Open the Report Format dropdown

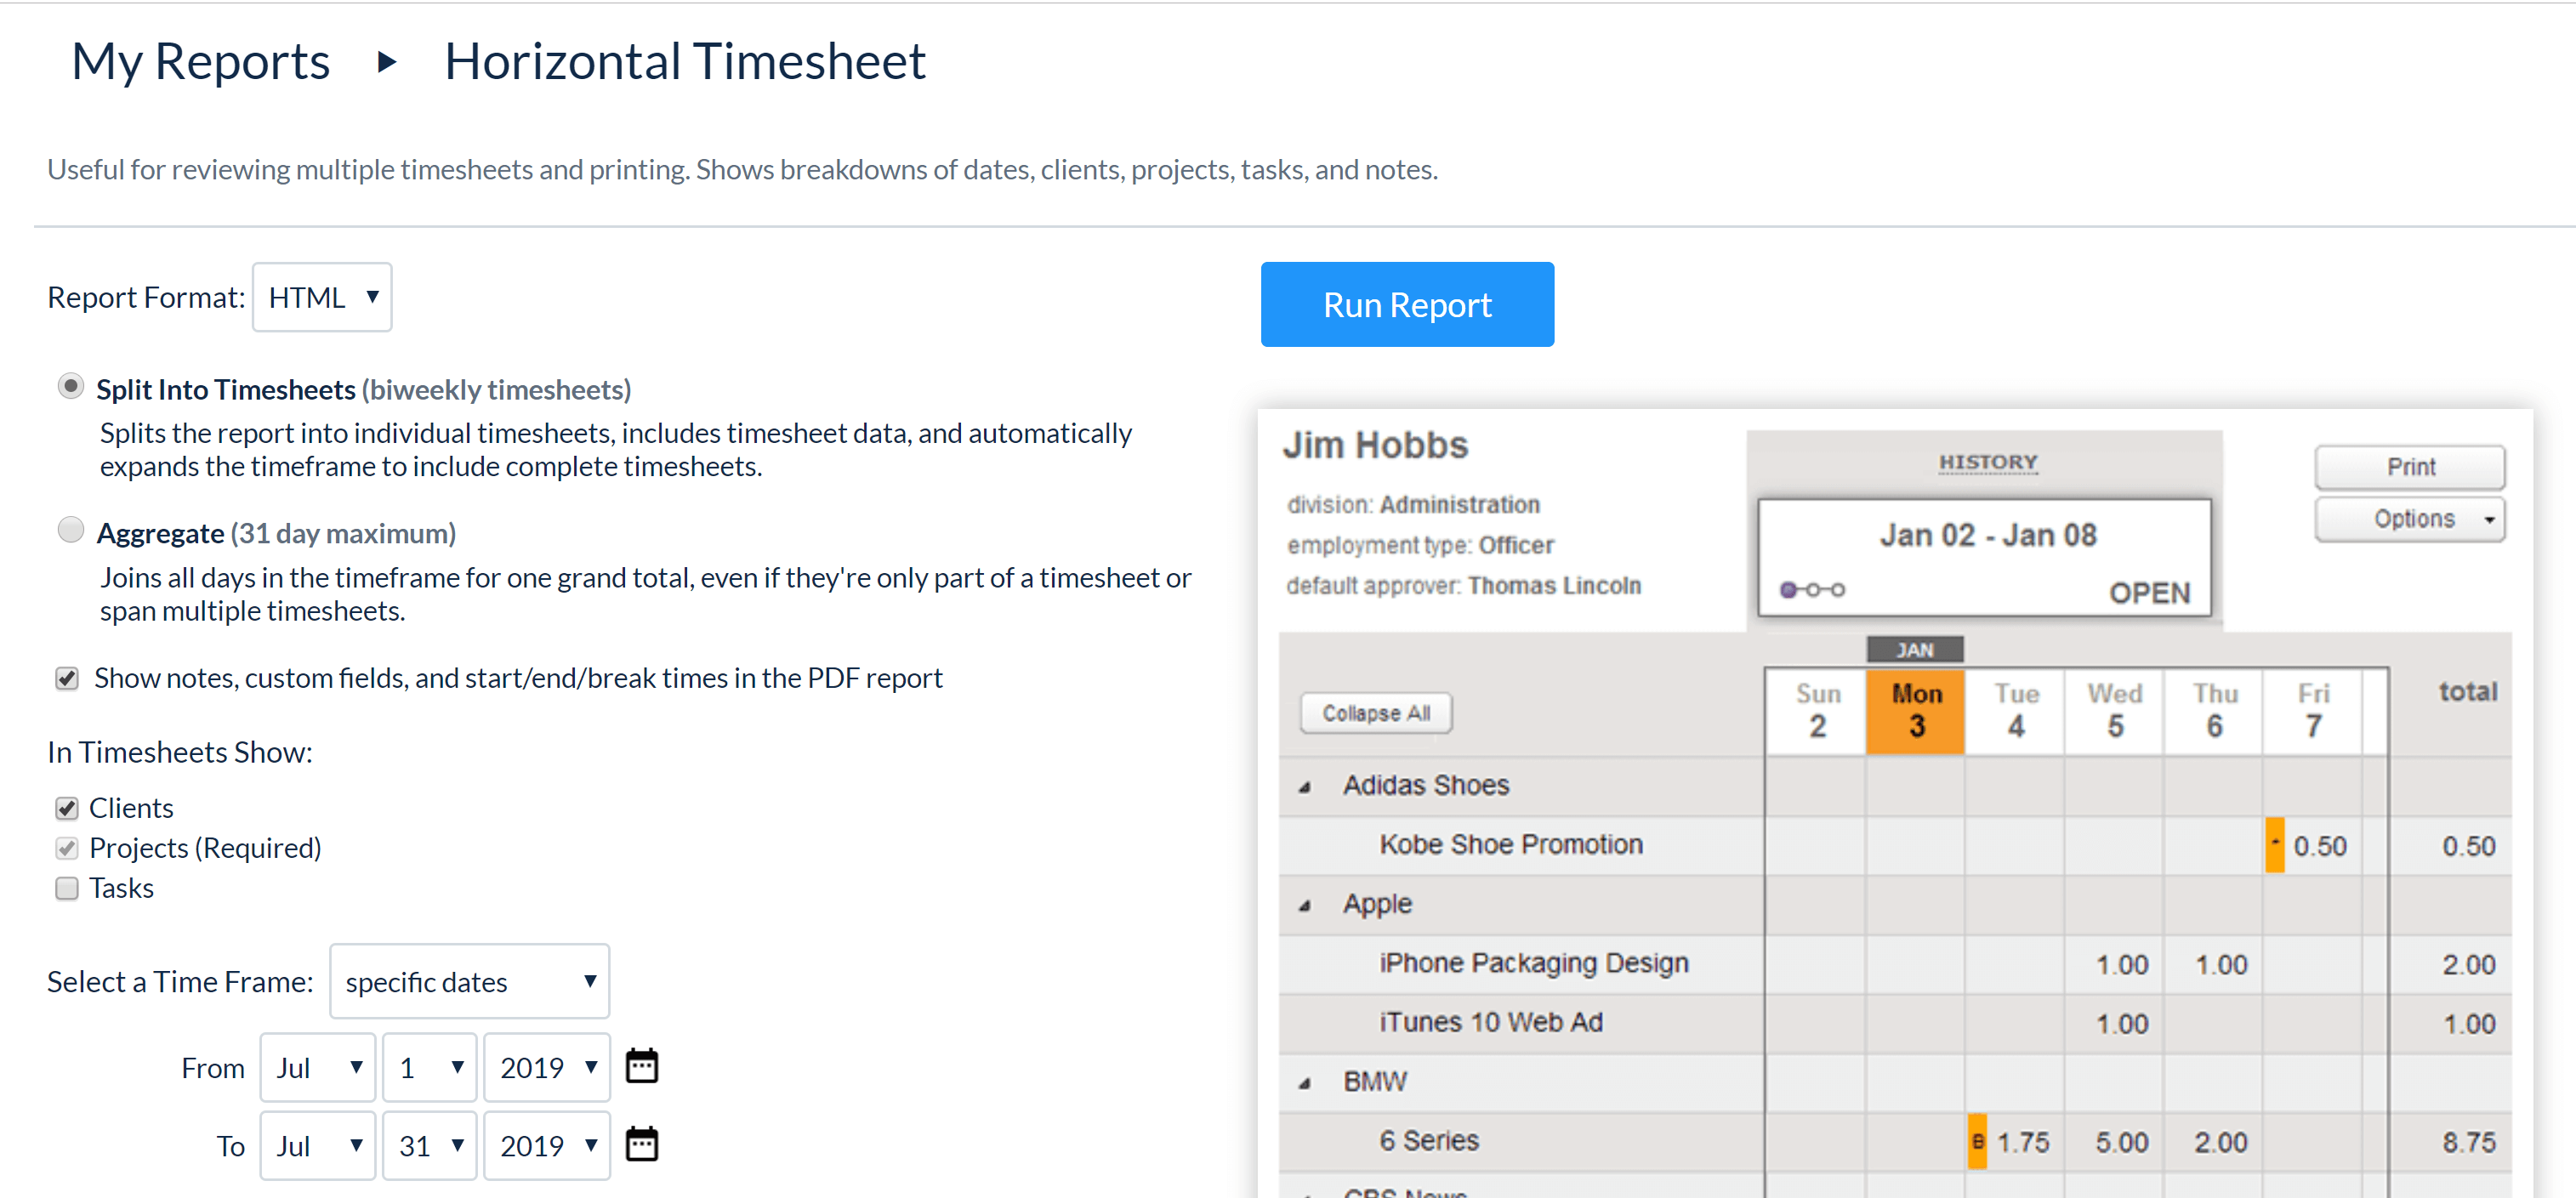click(322, 296)
